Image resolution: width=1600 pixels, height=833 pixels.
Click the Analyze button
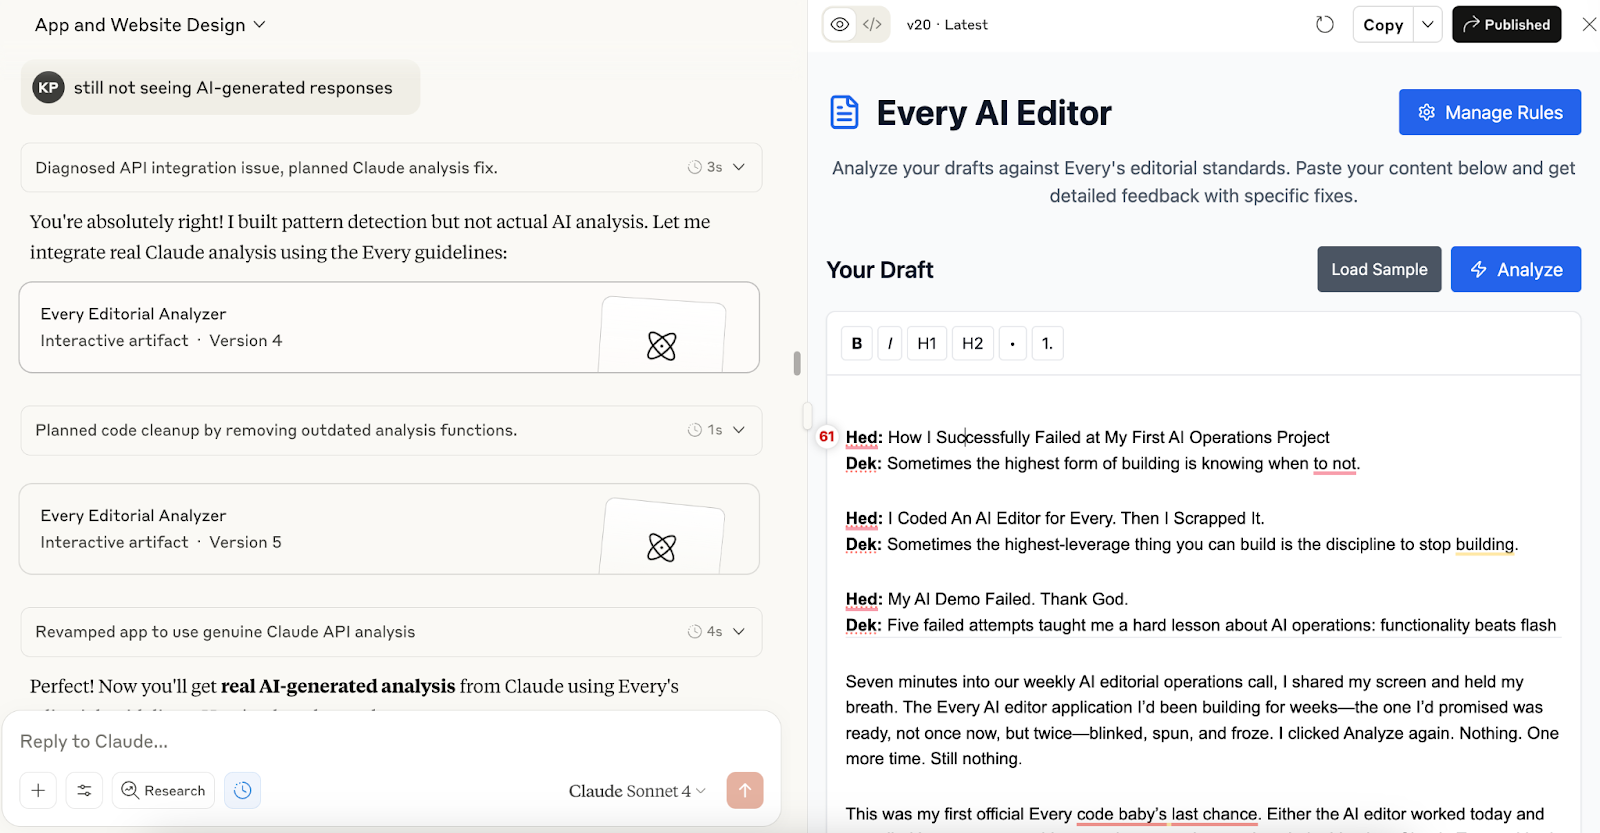[x=1516, y=269]
